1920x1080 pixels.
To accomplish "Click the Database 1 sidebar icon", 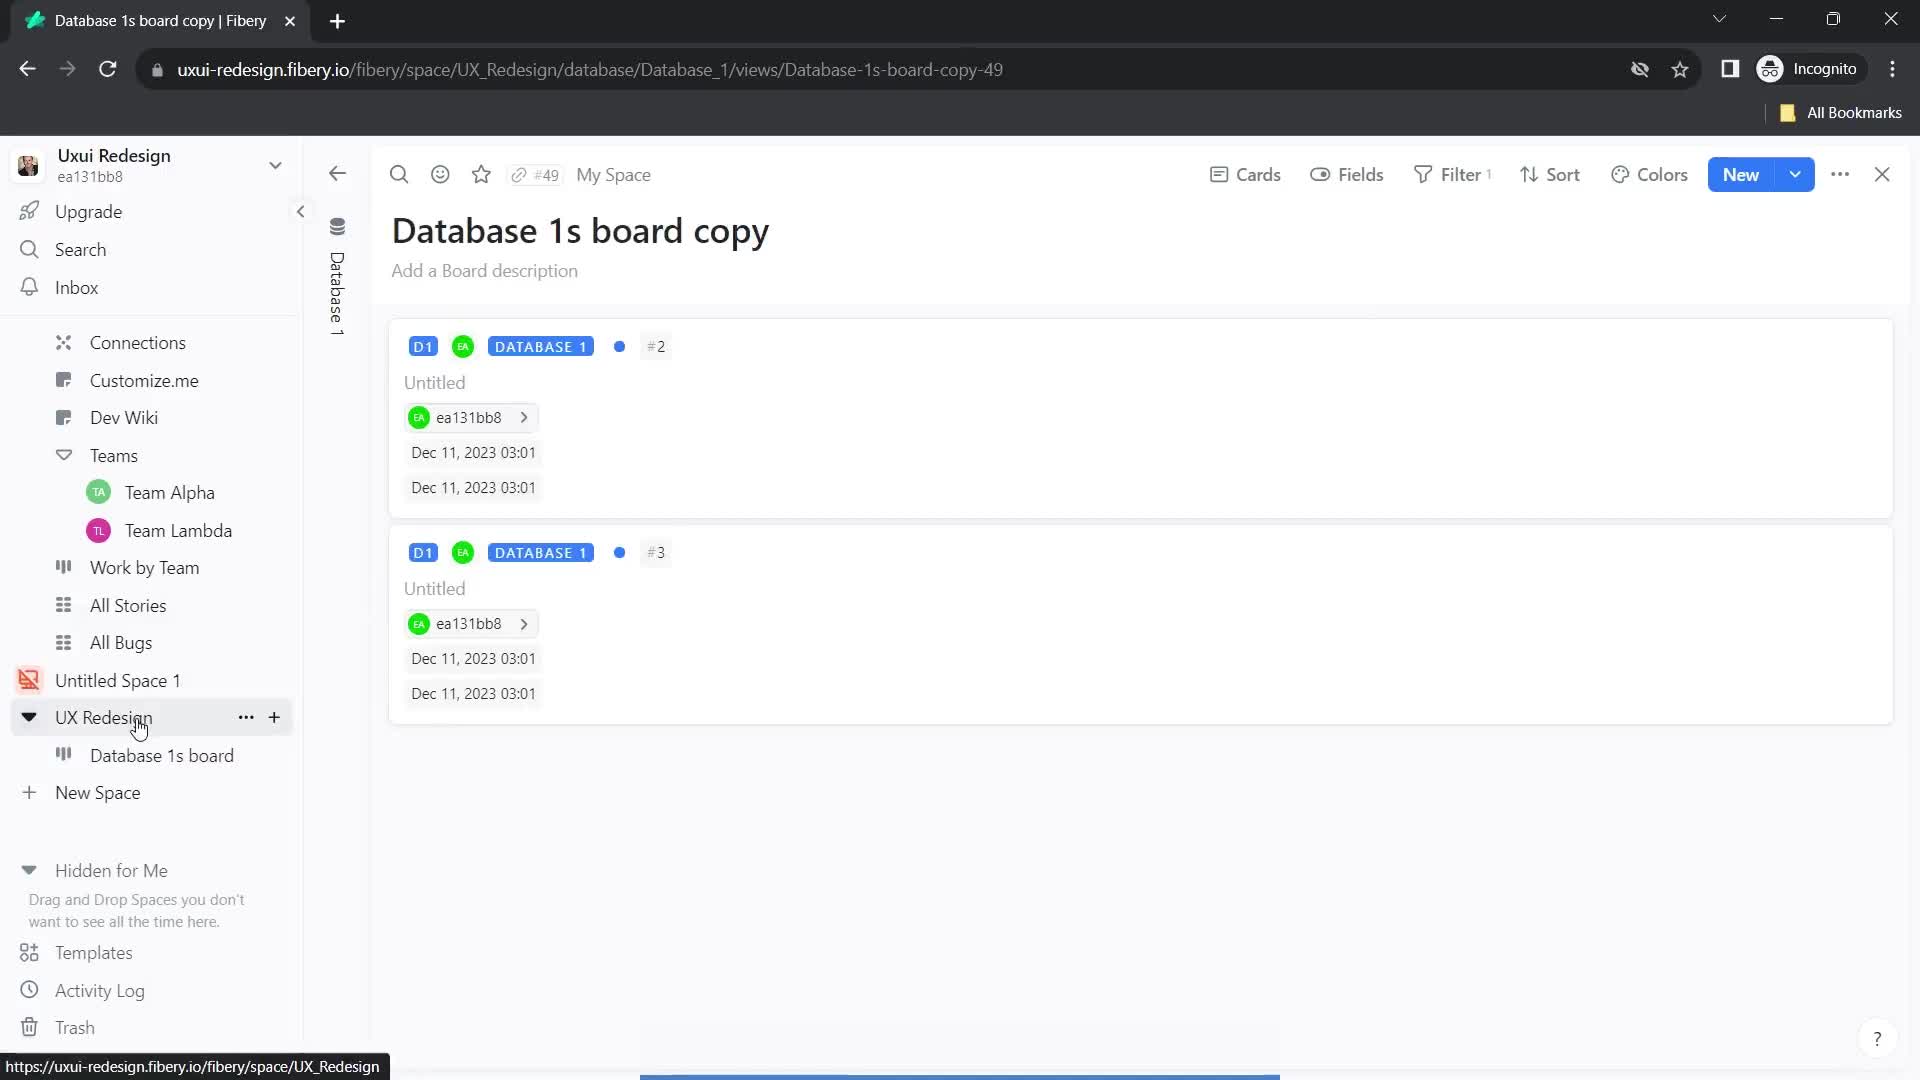I will [338, 227].
